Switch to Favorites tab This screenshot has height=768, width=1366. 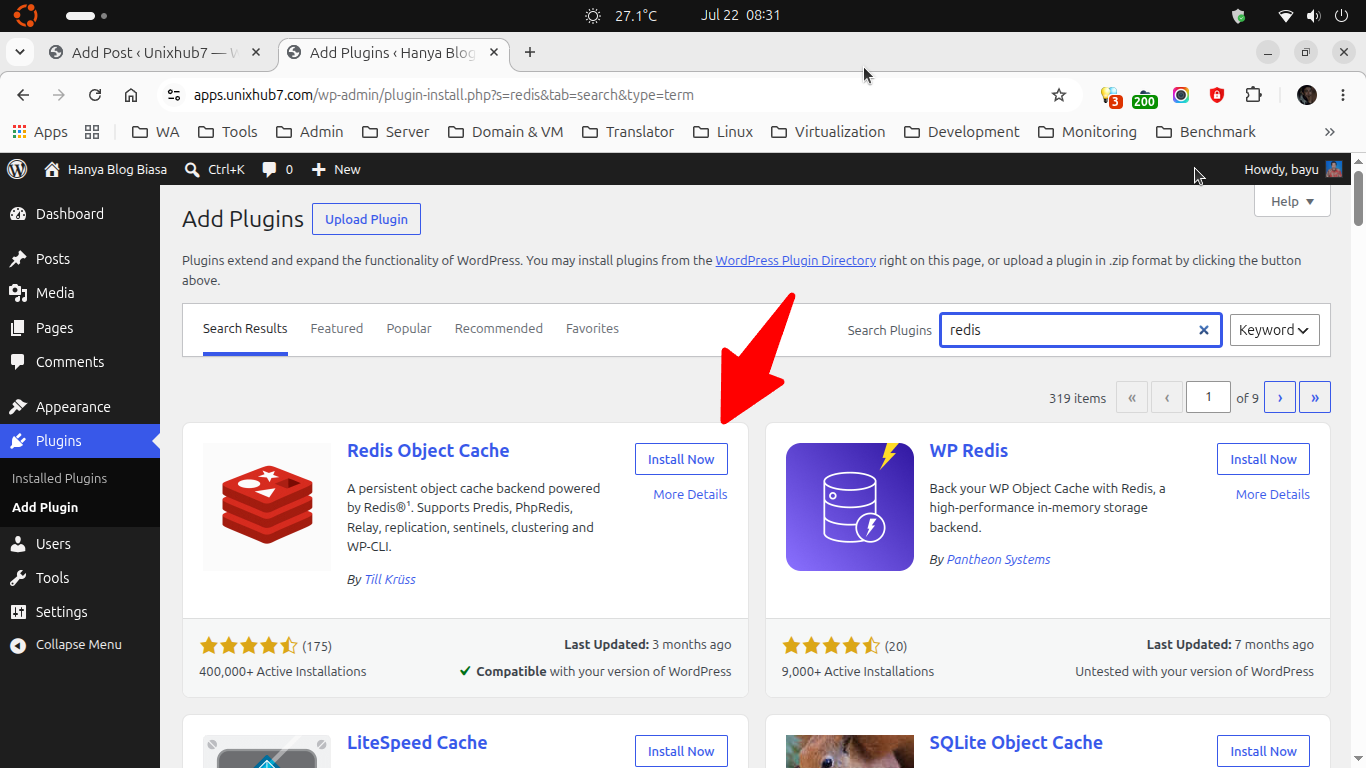tap(592, 328)
